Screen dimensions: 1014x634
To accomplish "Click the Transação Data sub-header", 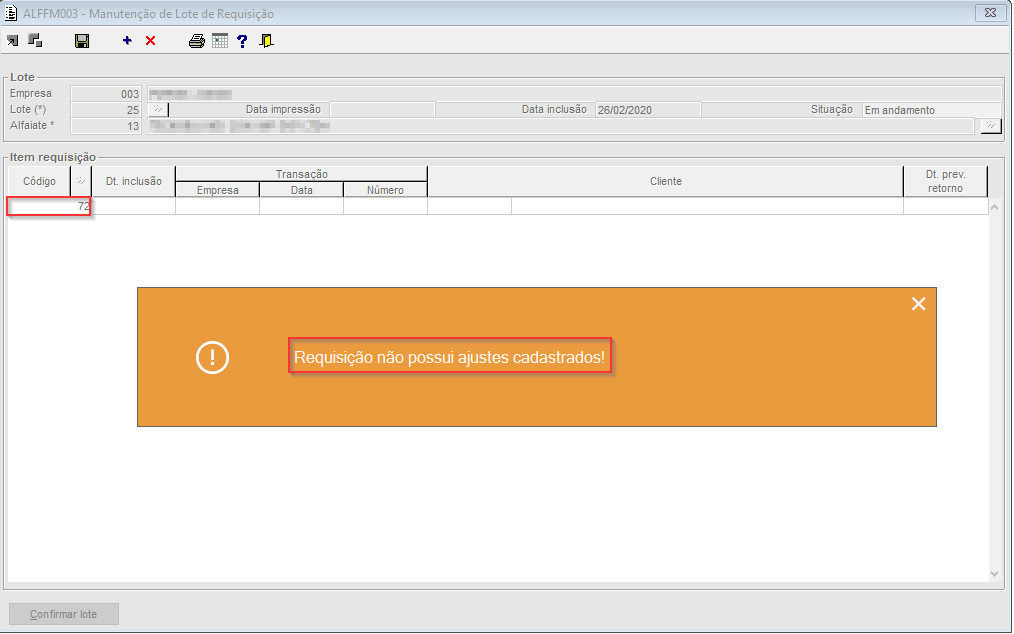I will click(x=301, y=190).
